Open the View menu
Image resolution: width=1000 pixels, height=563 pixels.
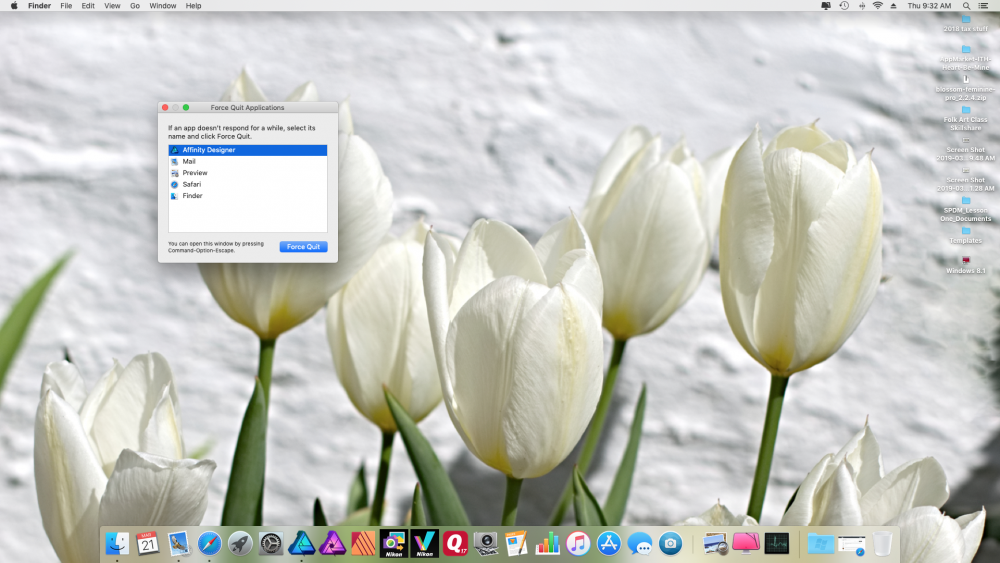112,6
